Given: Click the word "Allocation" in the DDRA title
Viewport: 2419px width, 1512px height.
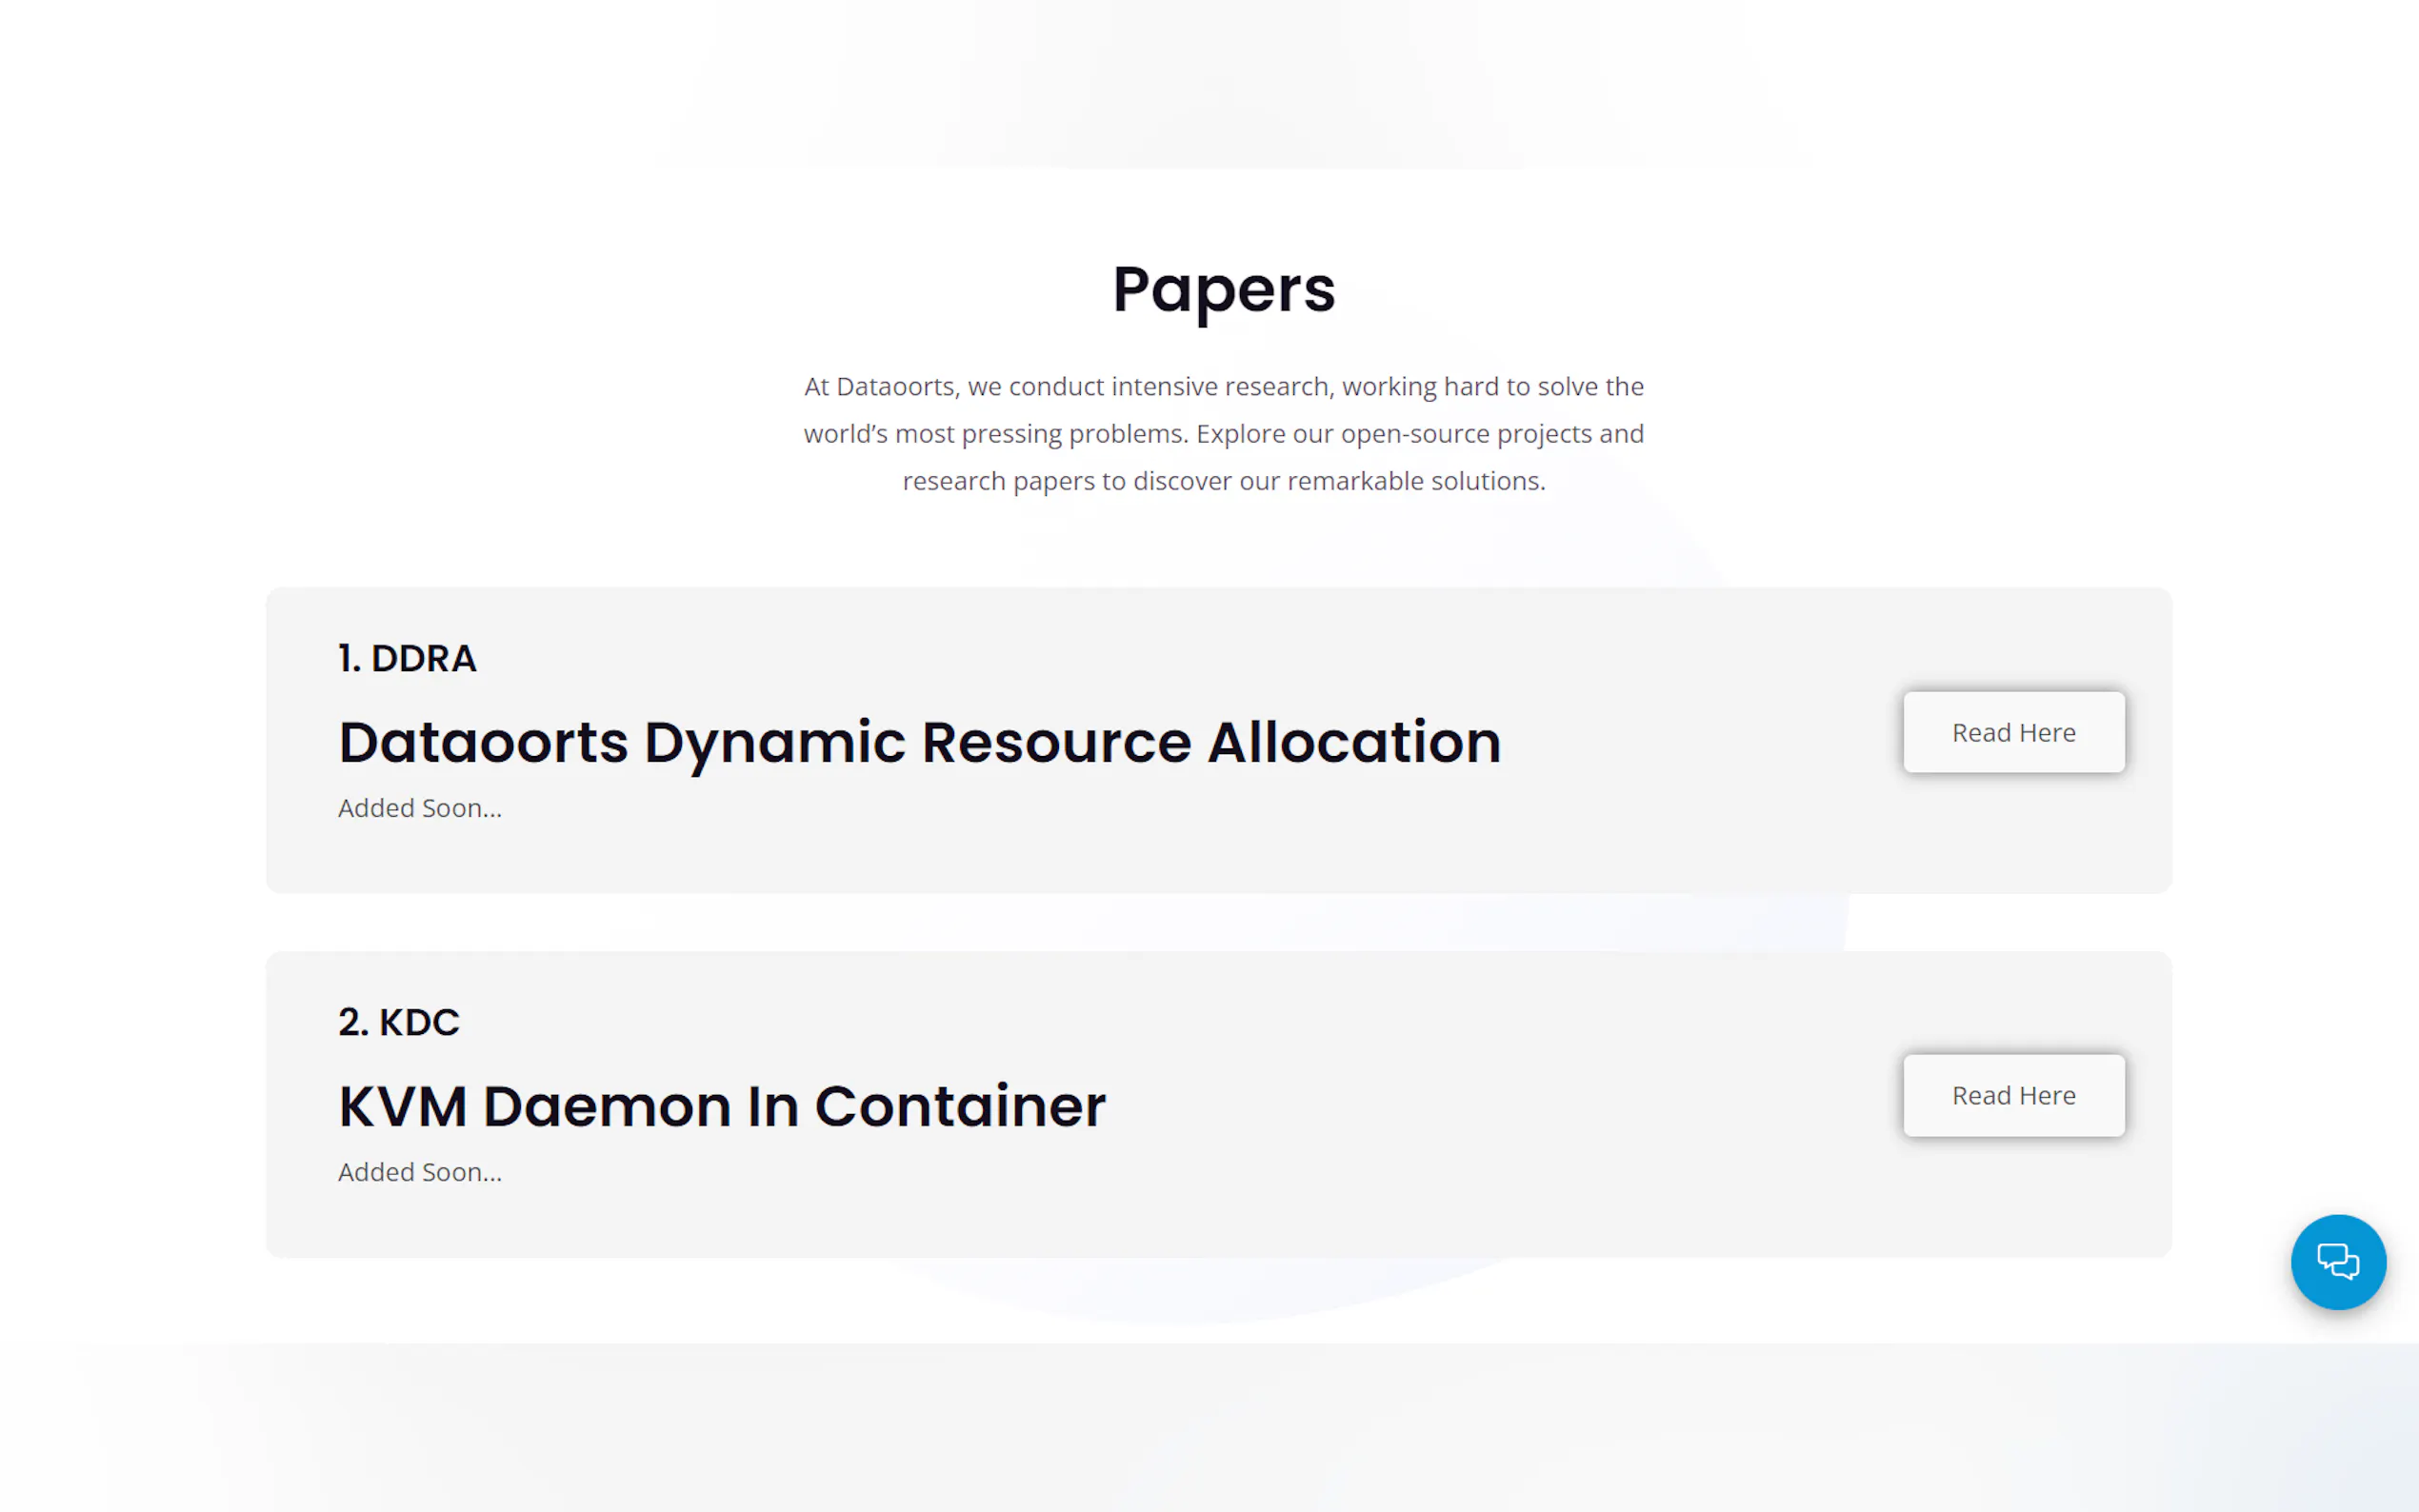Looking at the screenshot, I should [1354, 742].
